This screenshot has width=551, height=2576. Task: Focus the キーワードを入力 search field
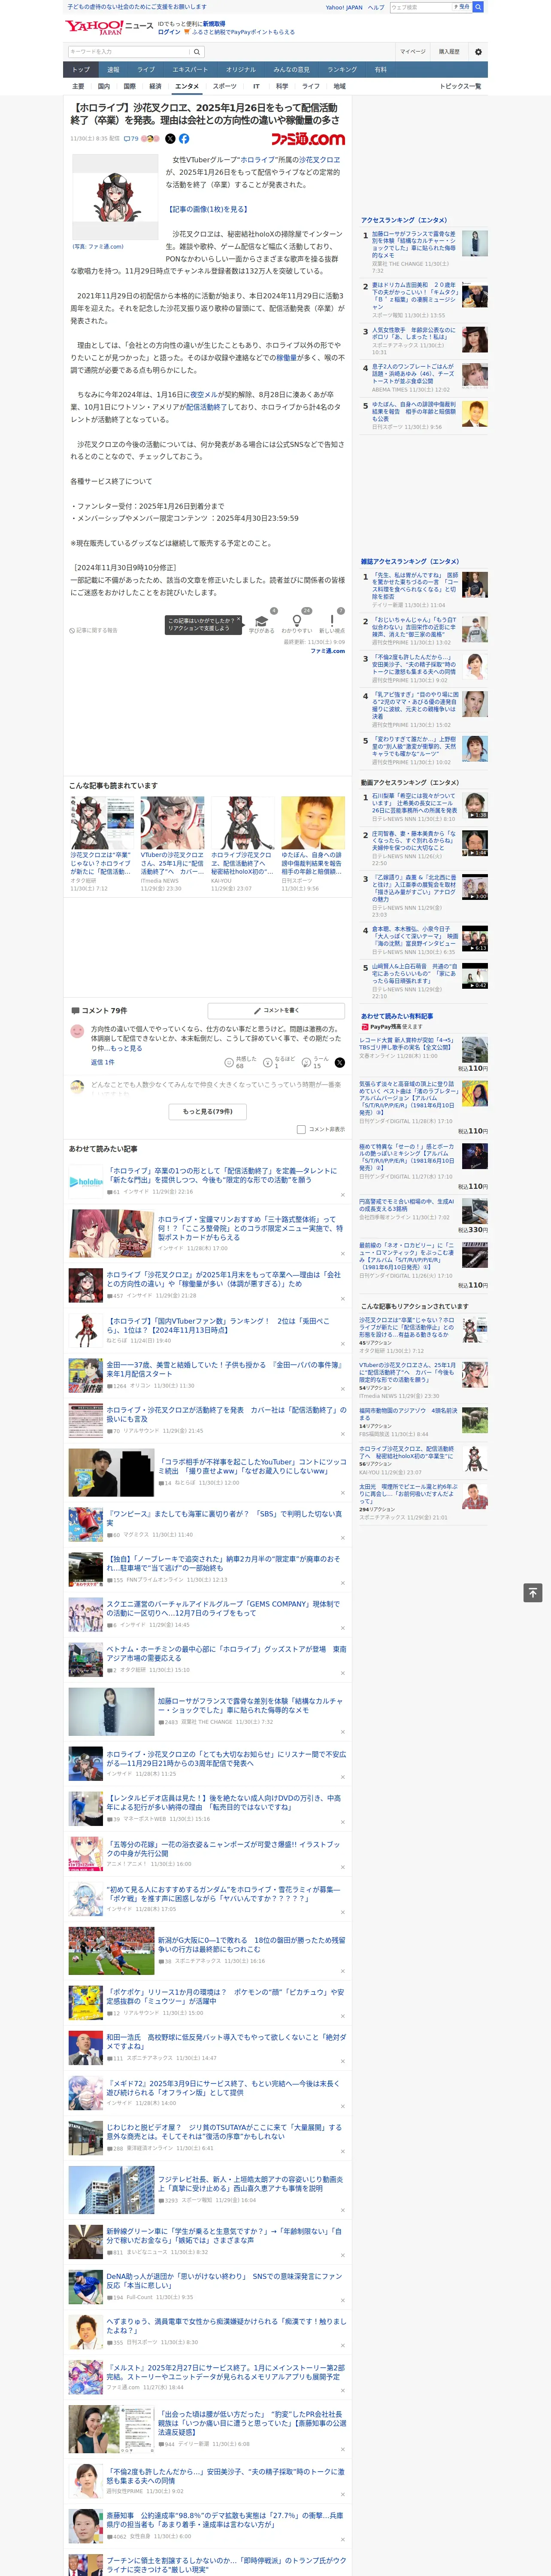pyautogui.click(x=129, y=51)
